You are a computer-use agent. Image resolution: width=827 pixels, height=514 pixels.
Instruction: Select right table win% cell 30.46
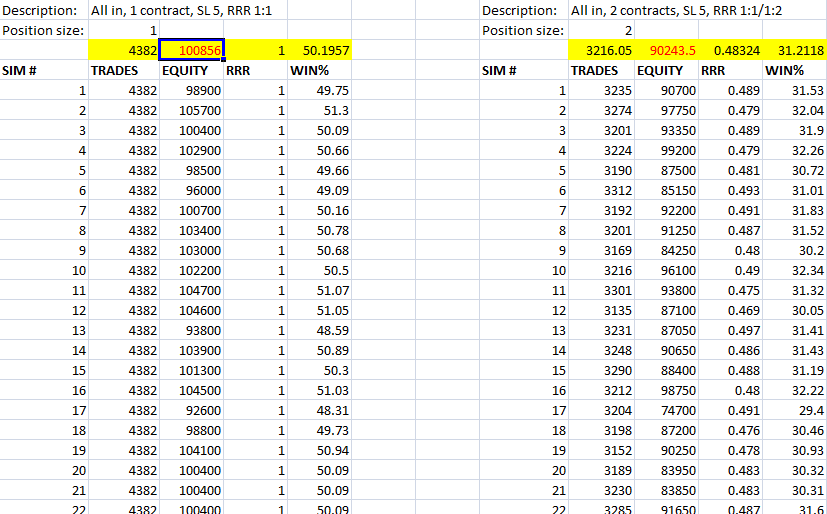pos(795,431)
